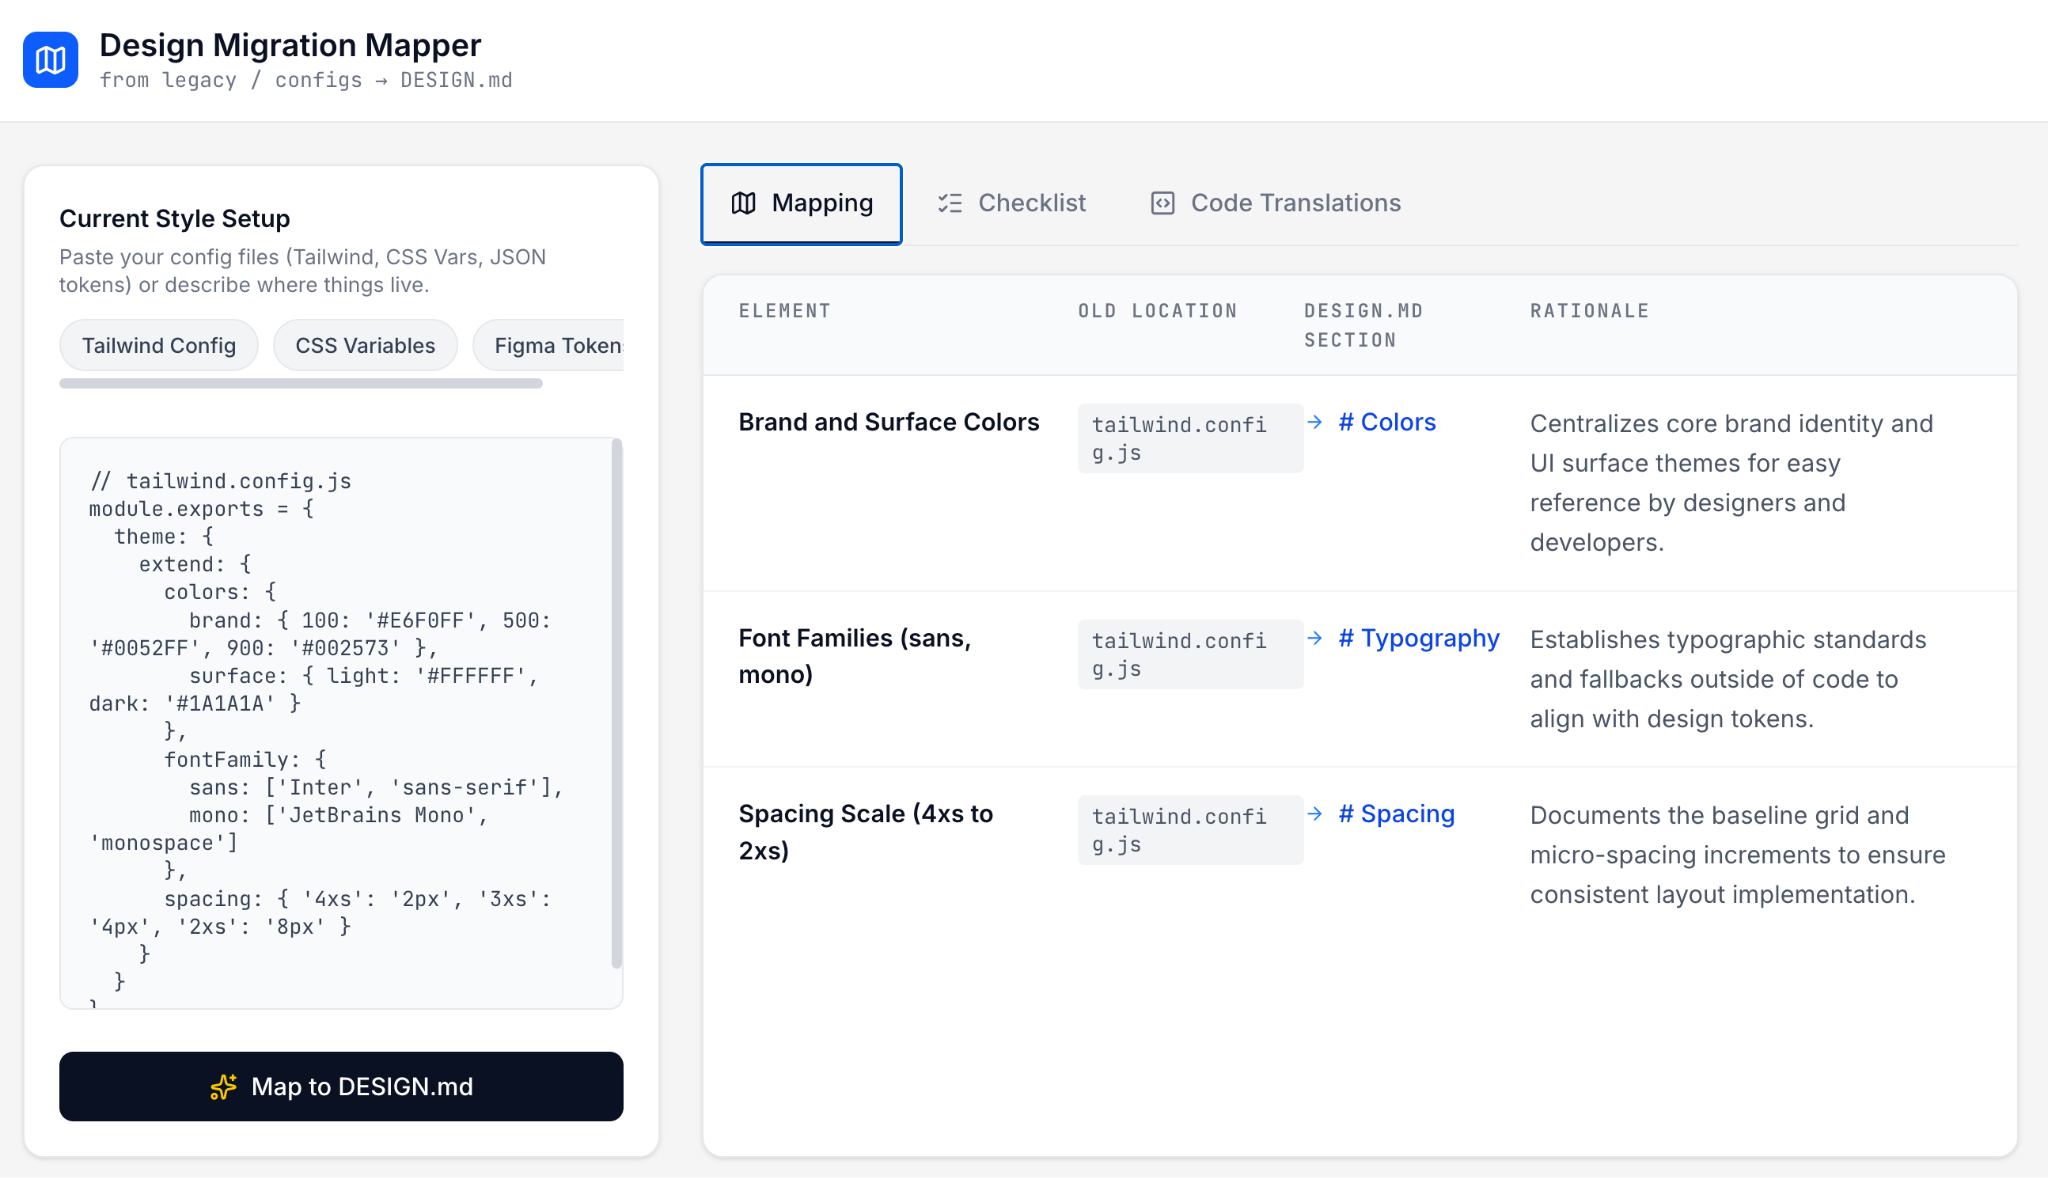Viewport: 2048px width, 1178px height.
Task: Click the blue map app logo icon
Action: click(x=50, y=60)
